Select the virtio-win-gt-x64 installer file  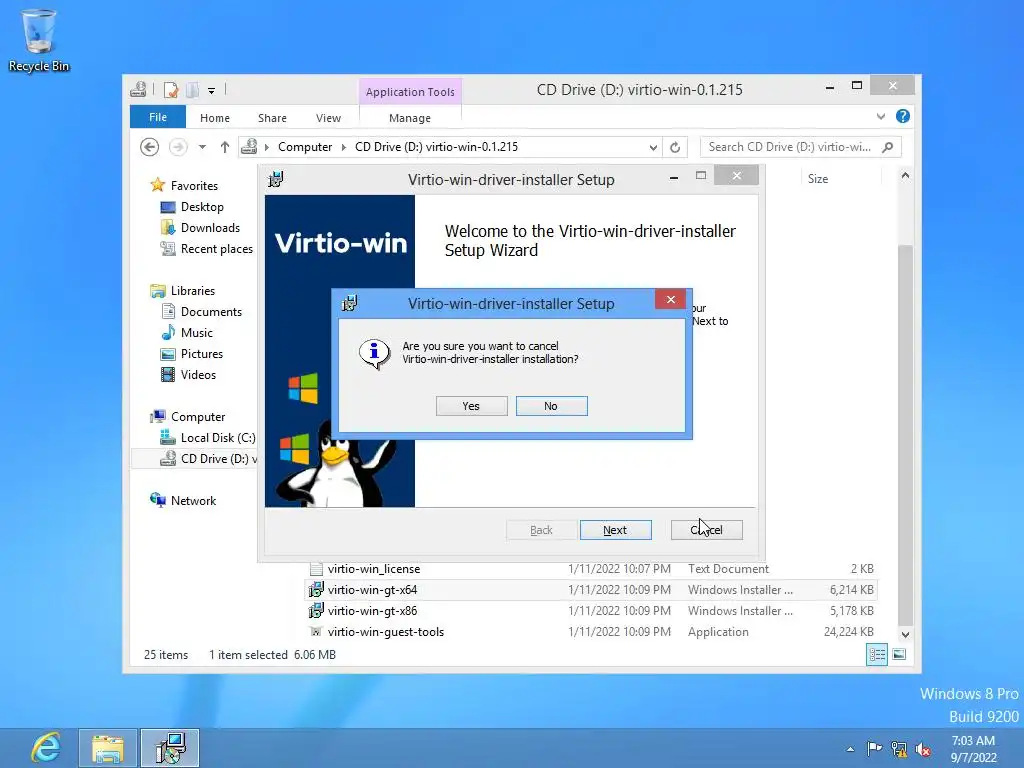coord(592,590)
